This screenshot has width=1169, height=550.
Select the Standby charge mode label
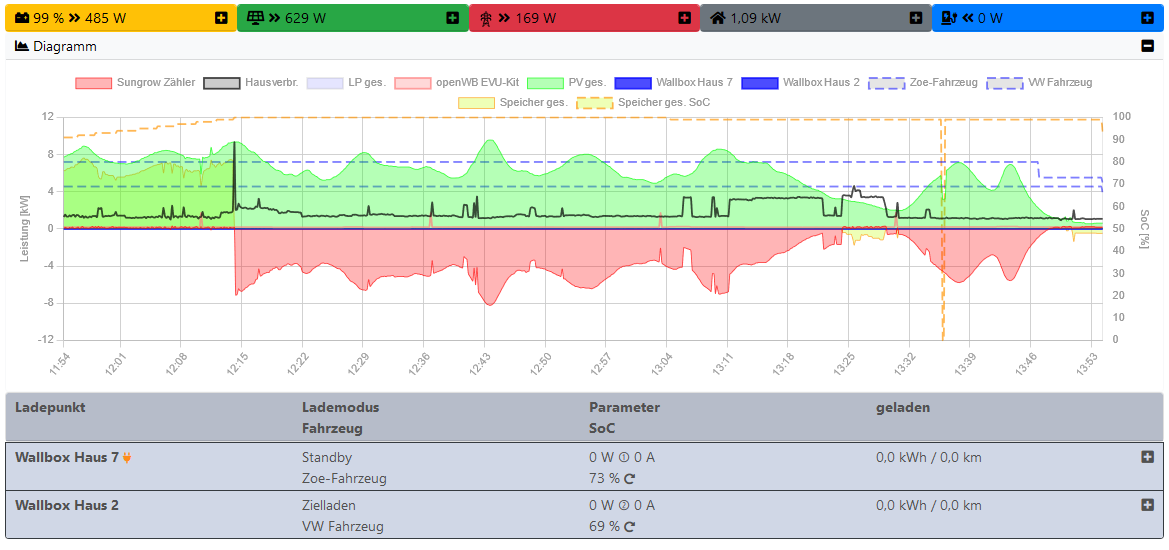(327, 458)
